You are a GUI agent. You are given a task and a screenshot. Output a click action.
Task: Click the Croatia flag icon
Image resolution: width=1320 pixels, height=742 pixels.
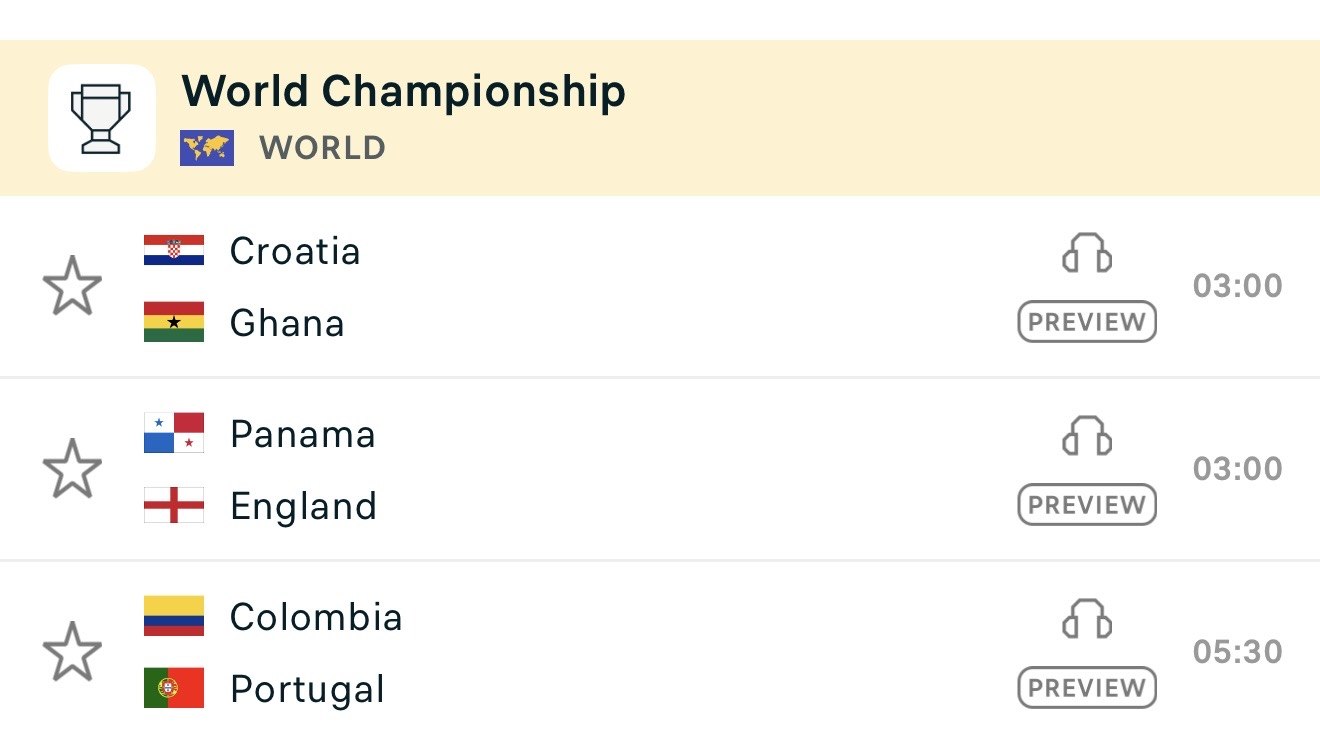(174, 250)
